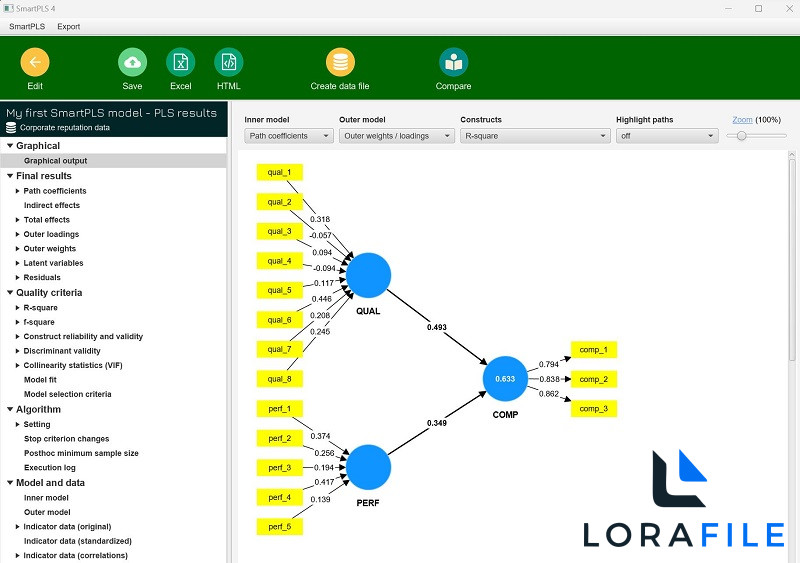Collapse the Quality criteria section
This screenshot has width=800, height=563.
pyautogui.click(x=10, y=292)
